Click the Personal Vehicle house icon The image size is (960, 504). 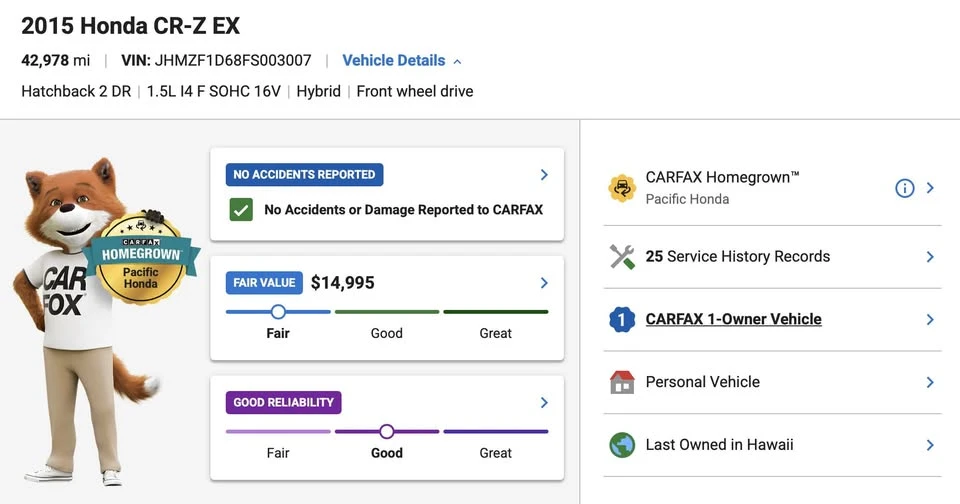(x=622, y=382)
